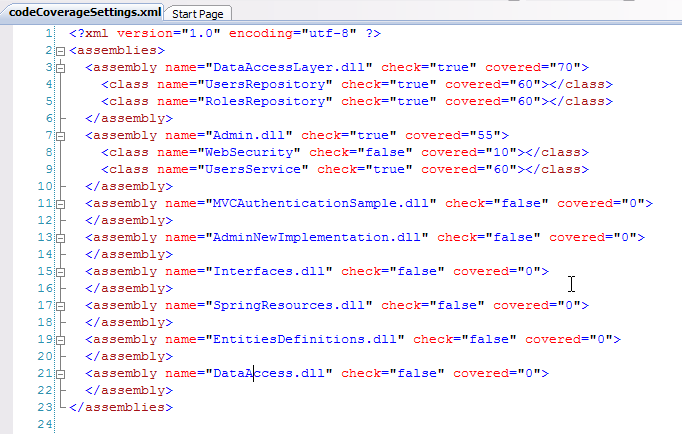Click the "DataAccessLayer.dll" name value

coord(289,67)
